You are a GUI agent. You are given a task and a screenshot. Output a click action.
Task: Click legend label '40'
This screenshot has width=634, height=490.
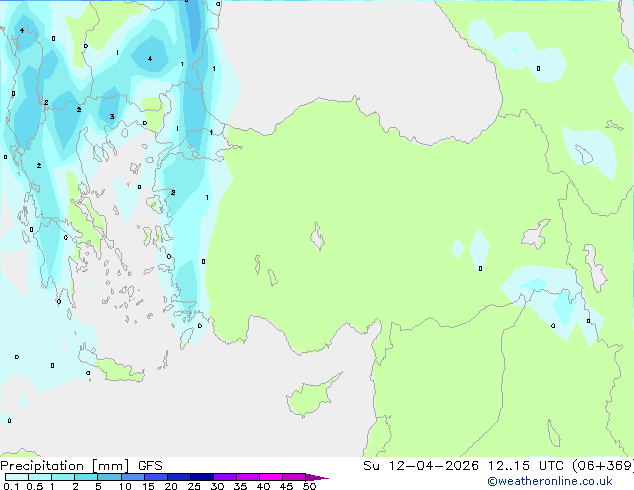(x=263, y=486)
